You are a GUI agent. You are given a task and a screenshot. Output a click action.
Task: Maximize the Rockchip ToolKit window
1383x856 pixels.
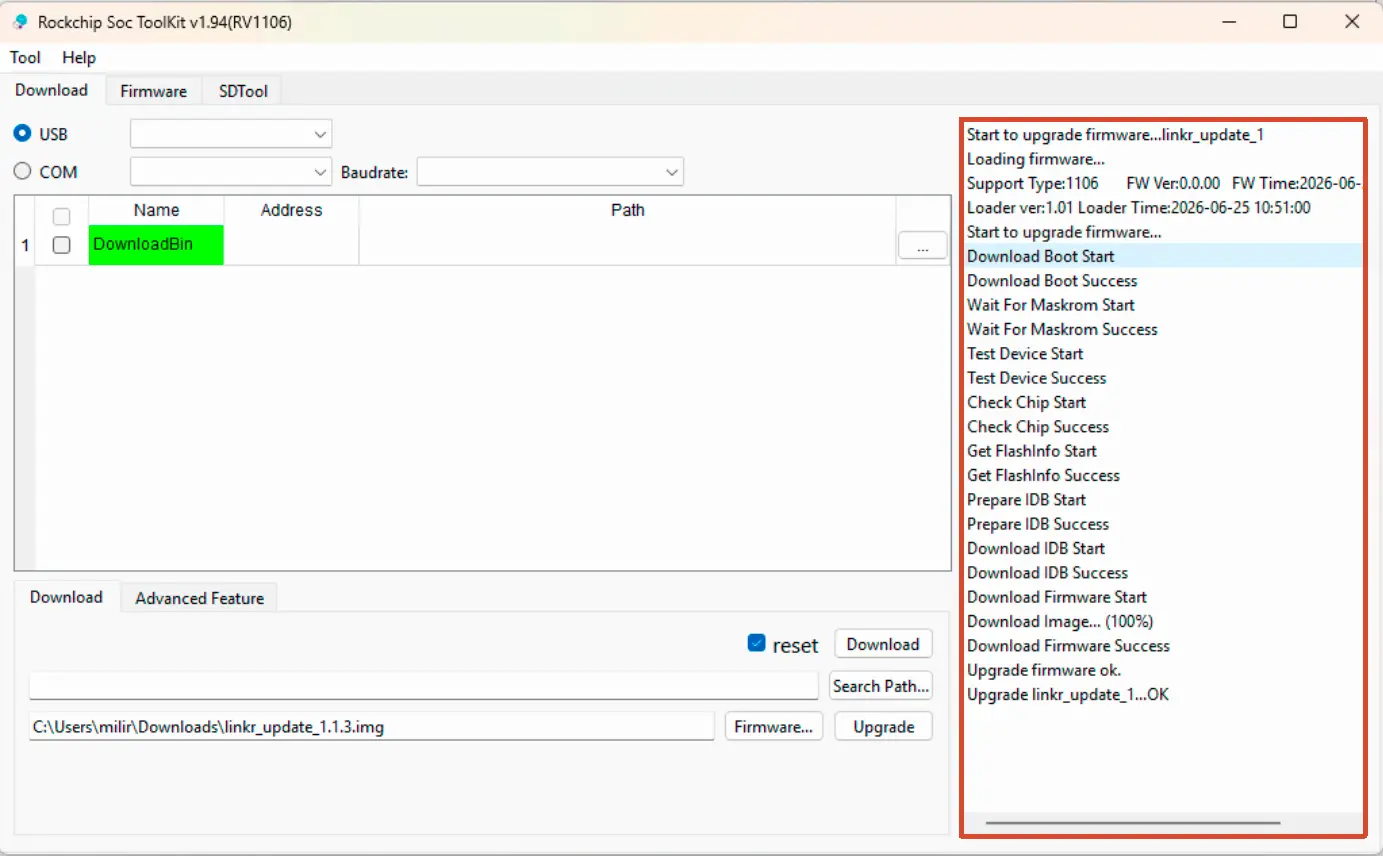[1290, 22]
